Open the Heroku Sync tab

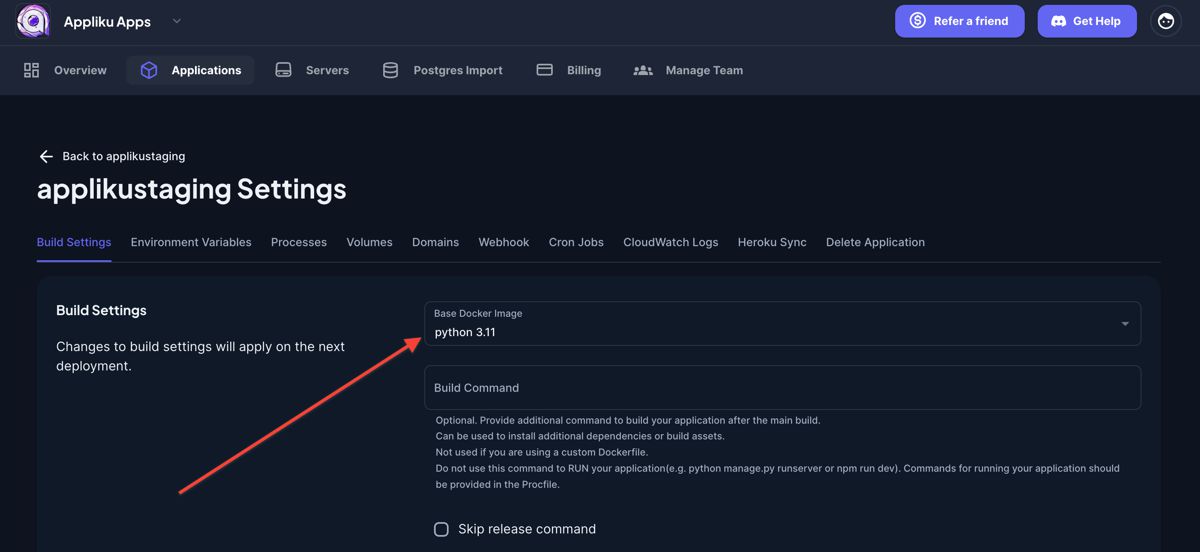[x=772, y=242]
